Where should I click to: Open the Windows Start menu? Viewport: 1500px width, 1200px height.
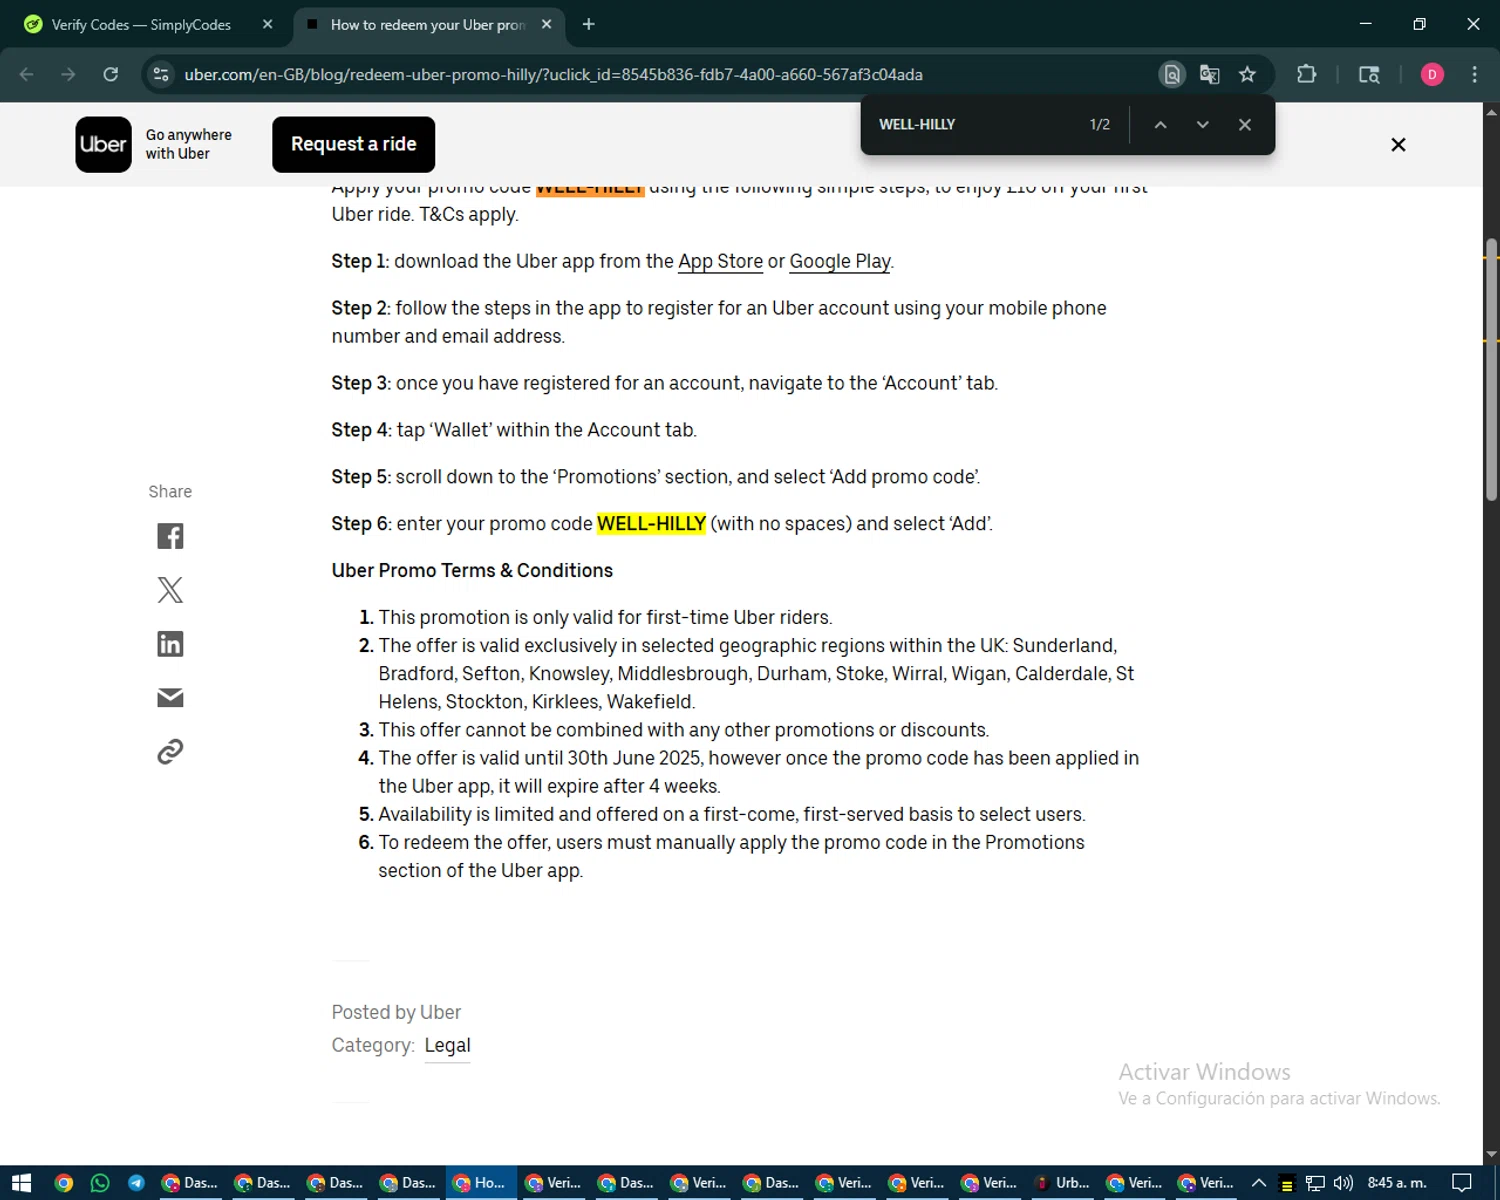(x=22, y=1183)
